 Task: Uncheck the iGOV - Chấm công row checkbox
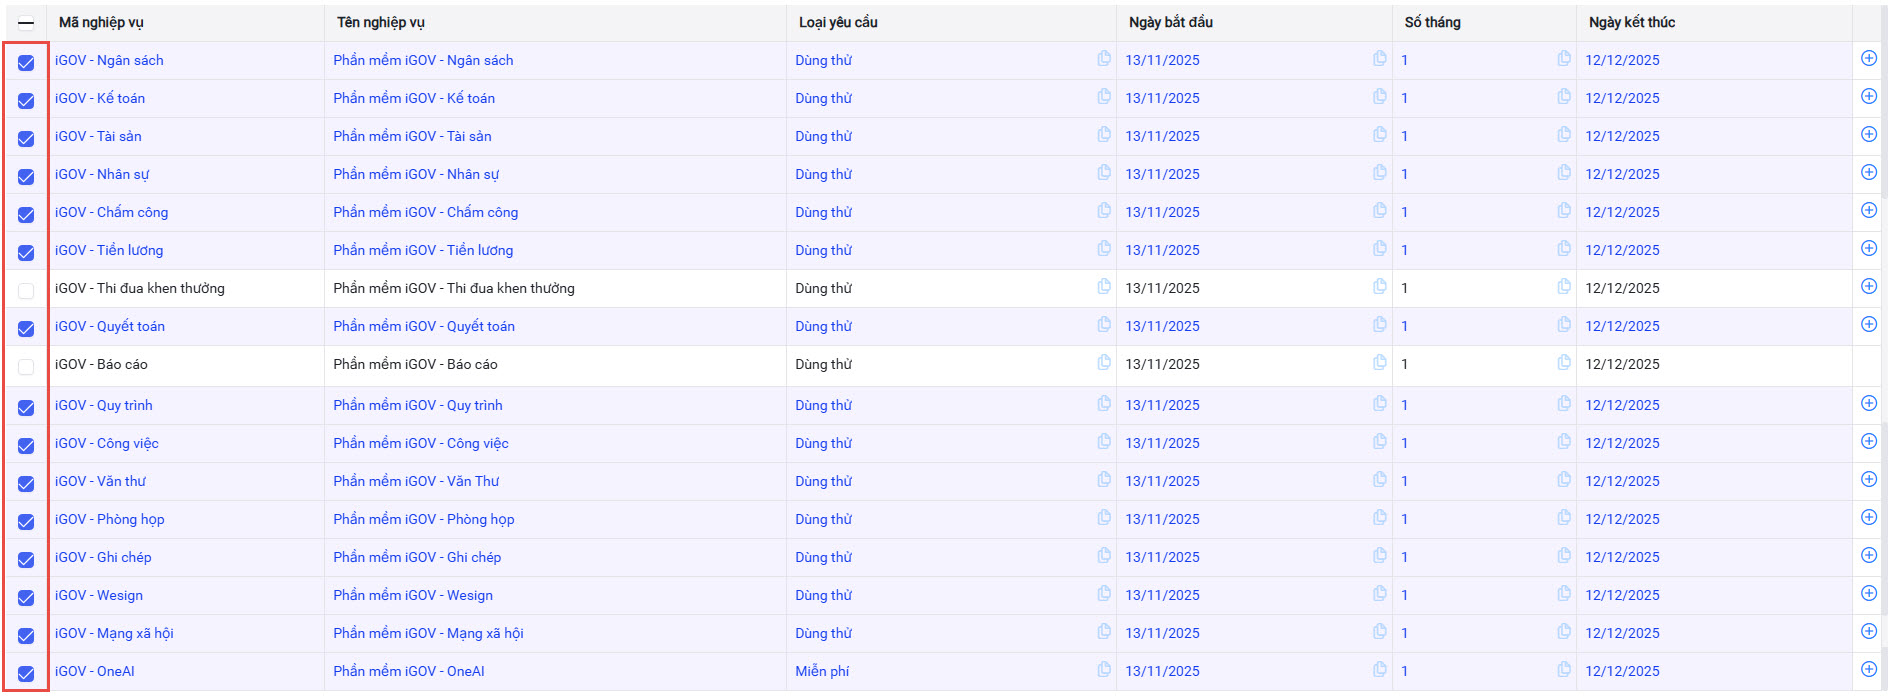pyautogui.click(x=26, y=214)
